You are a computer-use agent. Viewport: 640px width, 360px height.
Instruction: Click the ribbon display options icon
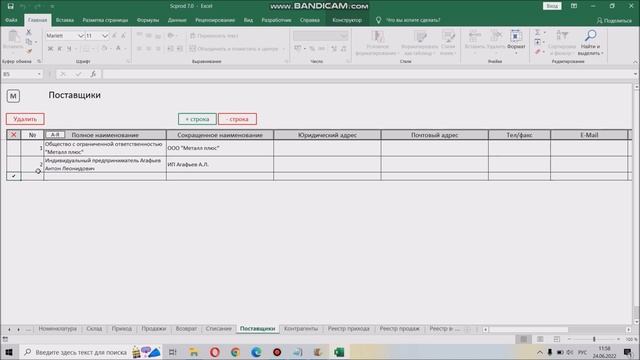click(x=574, y=6)
